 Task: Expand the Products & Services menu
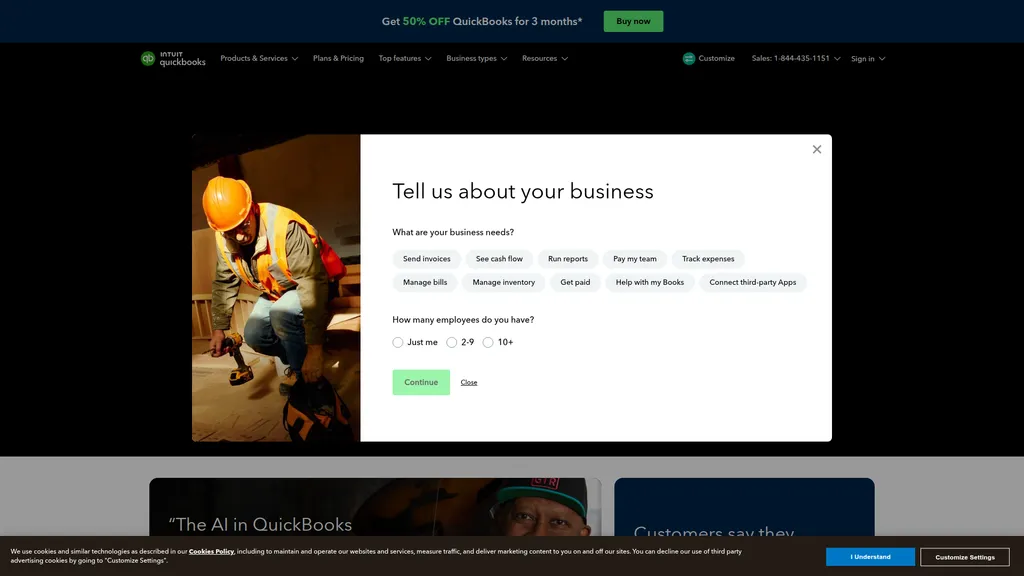pos(259,59)
